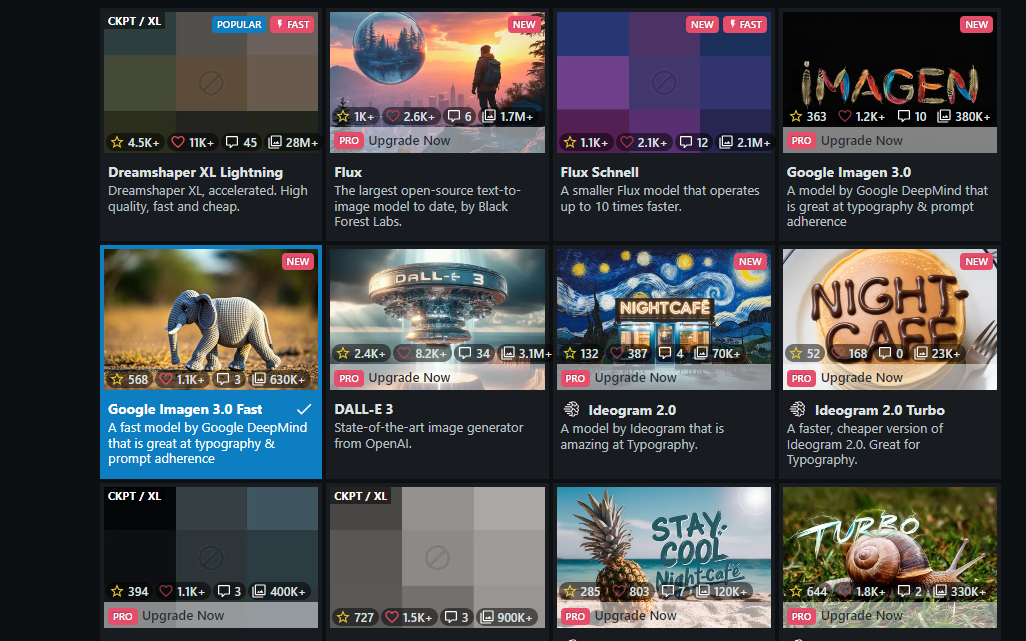1026x641 pixels.
Task: Click the Ideogram logo beside Ideogram 2.0 title
Action: tap(571, 409)
